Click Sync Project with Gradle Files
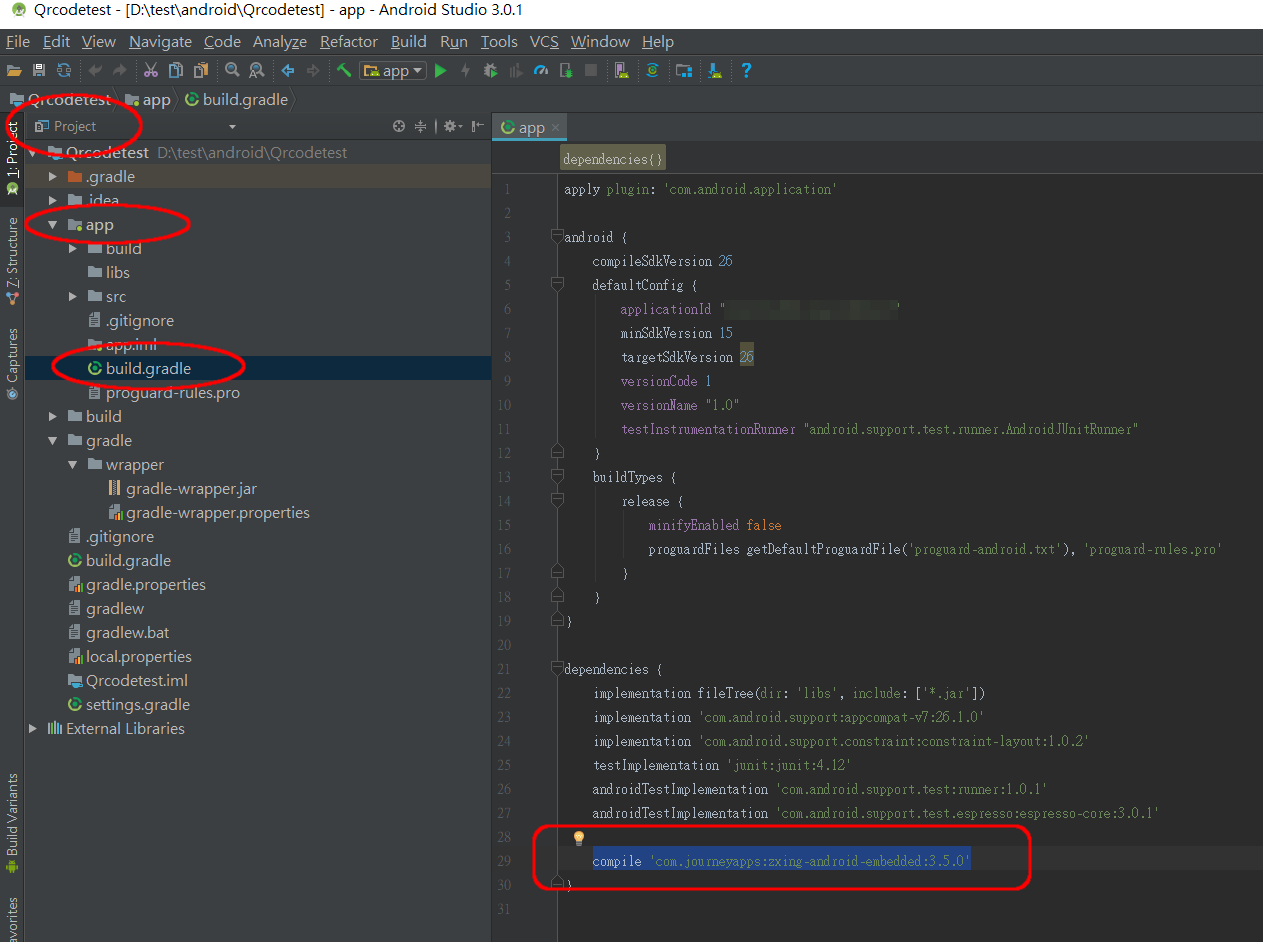 coord(652,70)
